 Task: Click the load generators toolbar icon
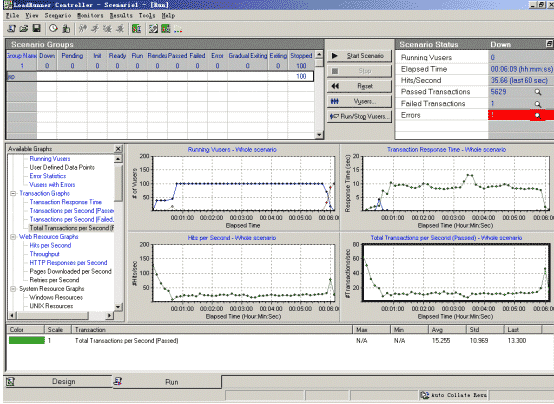tap(66, 28)
